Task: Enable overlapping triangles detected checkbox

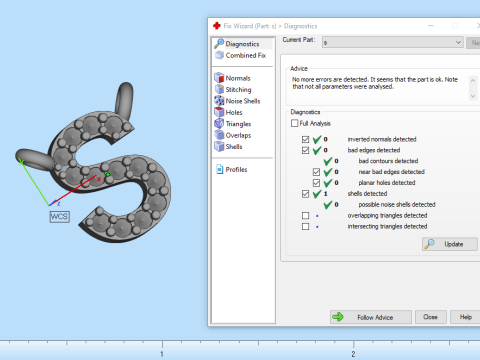Action: [x=305, y=216]
